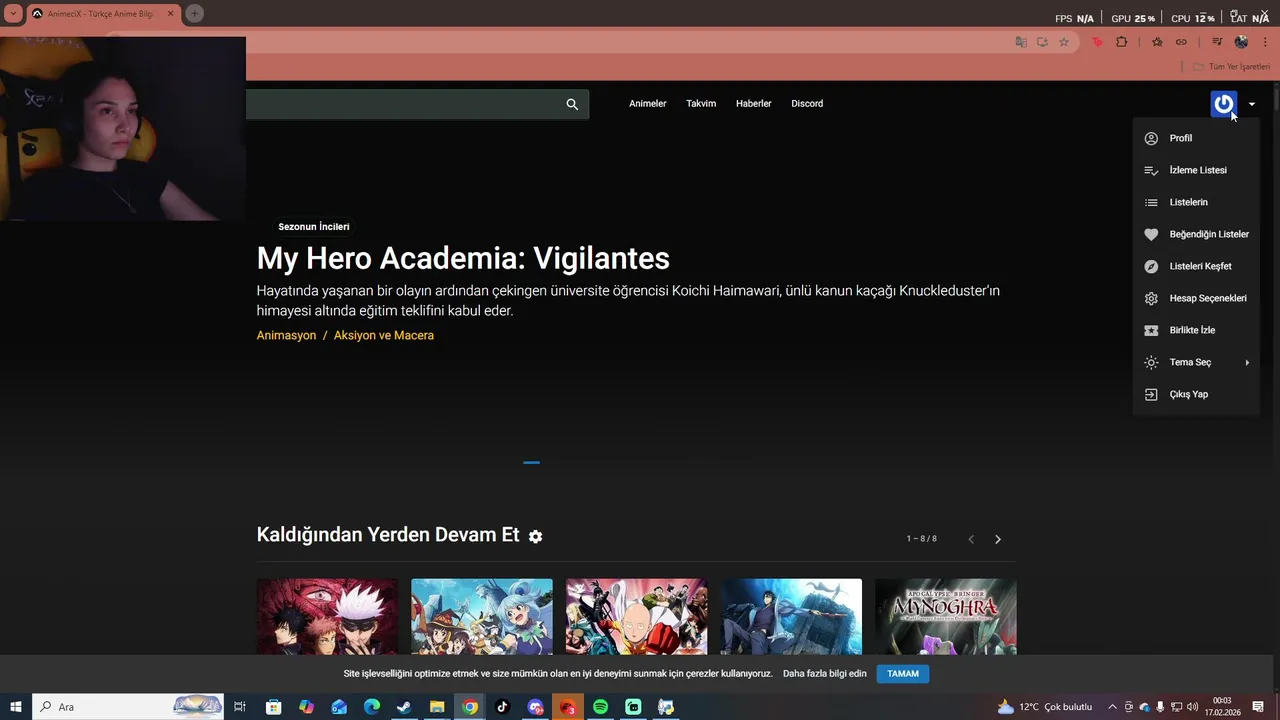Screen dimensions: 1280x720
Task: Open the Takvim page
Action: tap(701, 104)
